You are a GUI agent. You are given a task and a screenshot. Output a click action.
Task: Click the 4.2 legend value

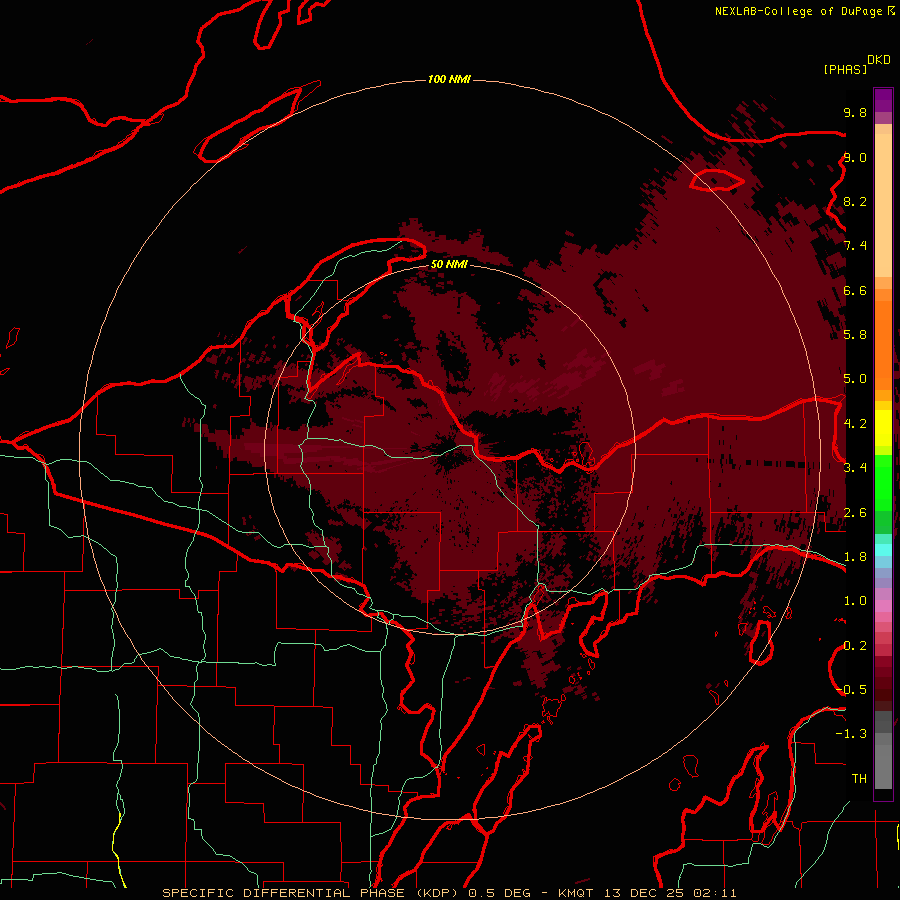(855, 424)
